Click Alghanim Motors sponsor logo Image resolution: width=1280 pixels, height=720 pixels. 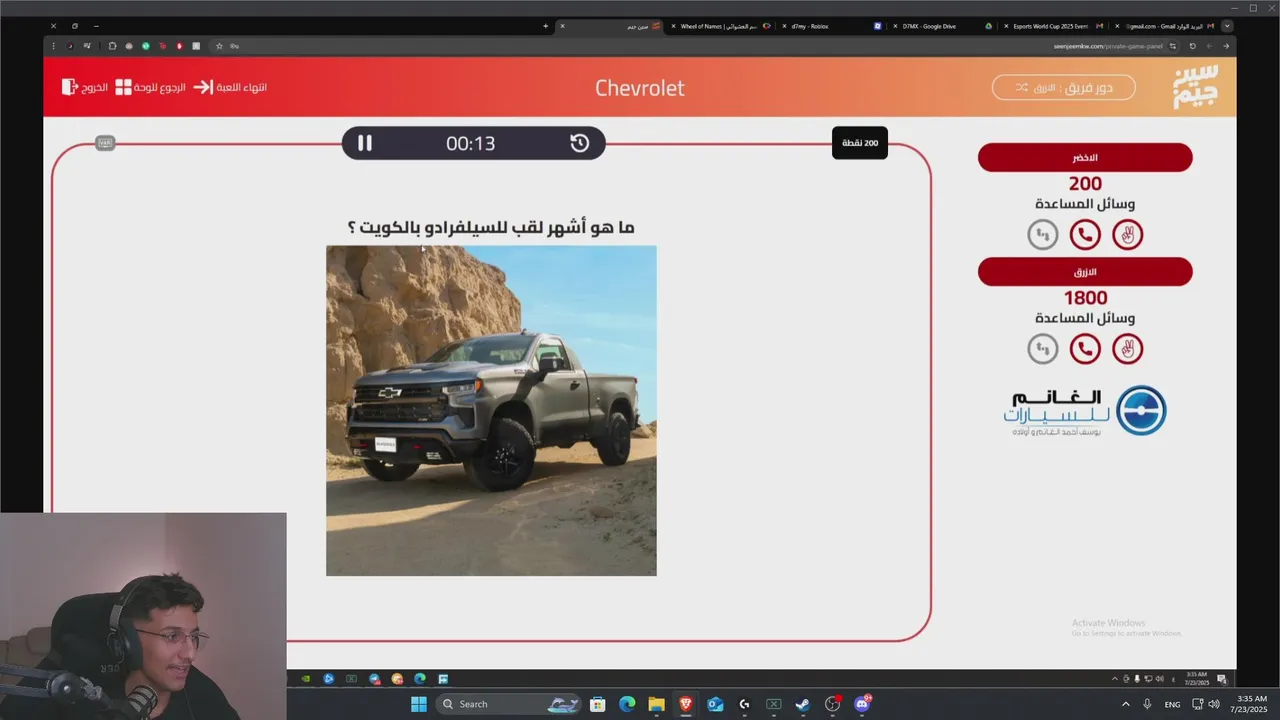click(1085, 410)
